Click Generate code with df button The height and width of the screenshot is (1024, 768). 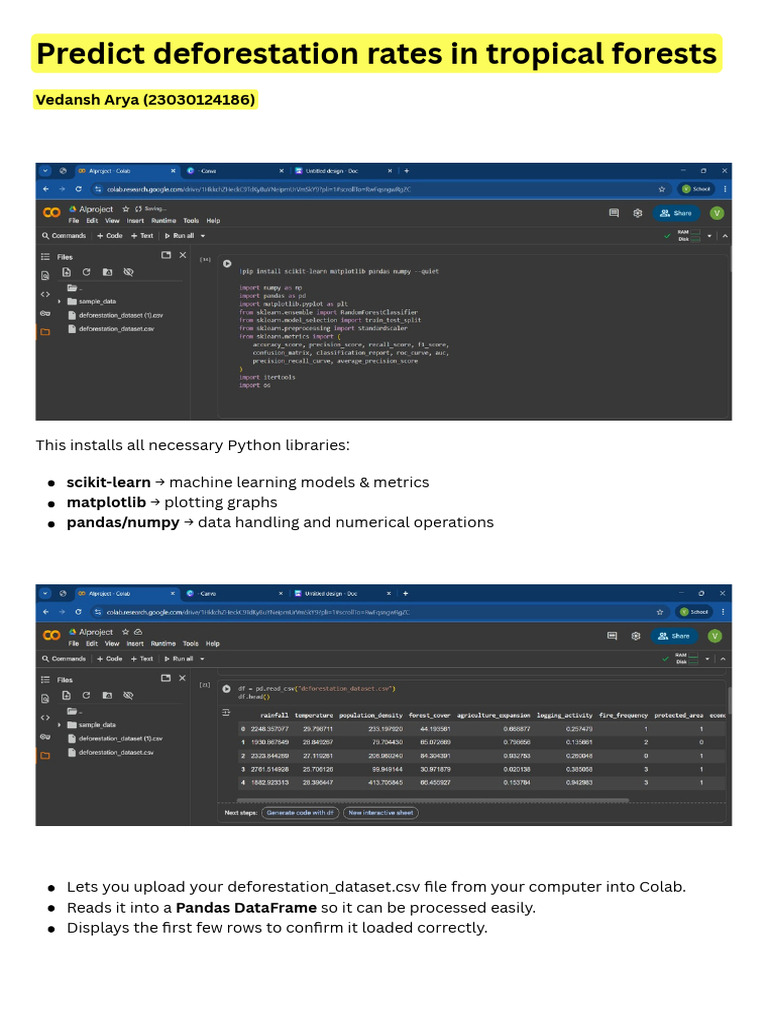300,813
